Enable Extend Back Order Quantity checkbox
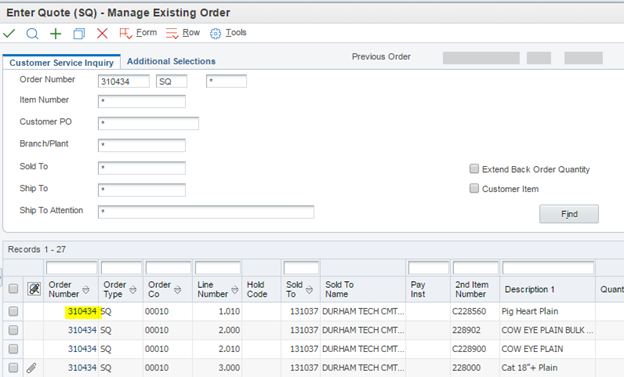The image size is (624, 377). (x=474, y=169)
